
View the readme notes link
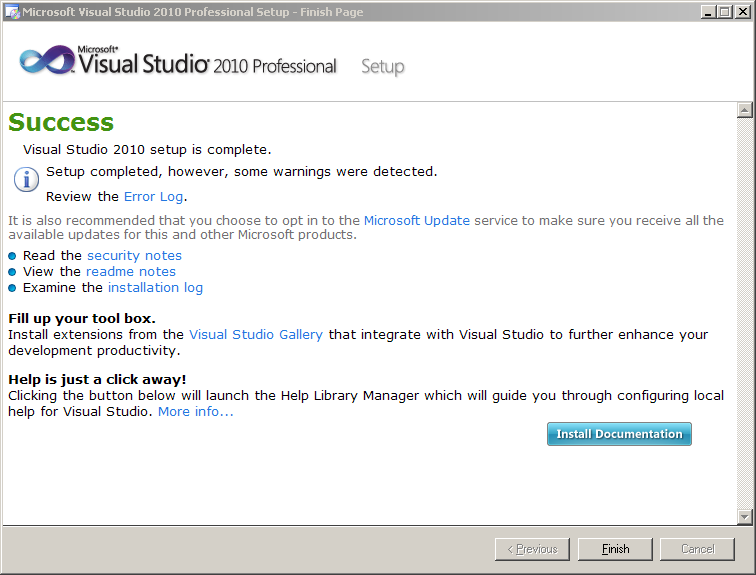(131, 271)
